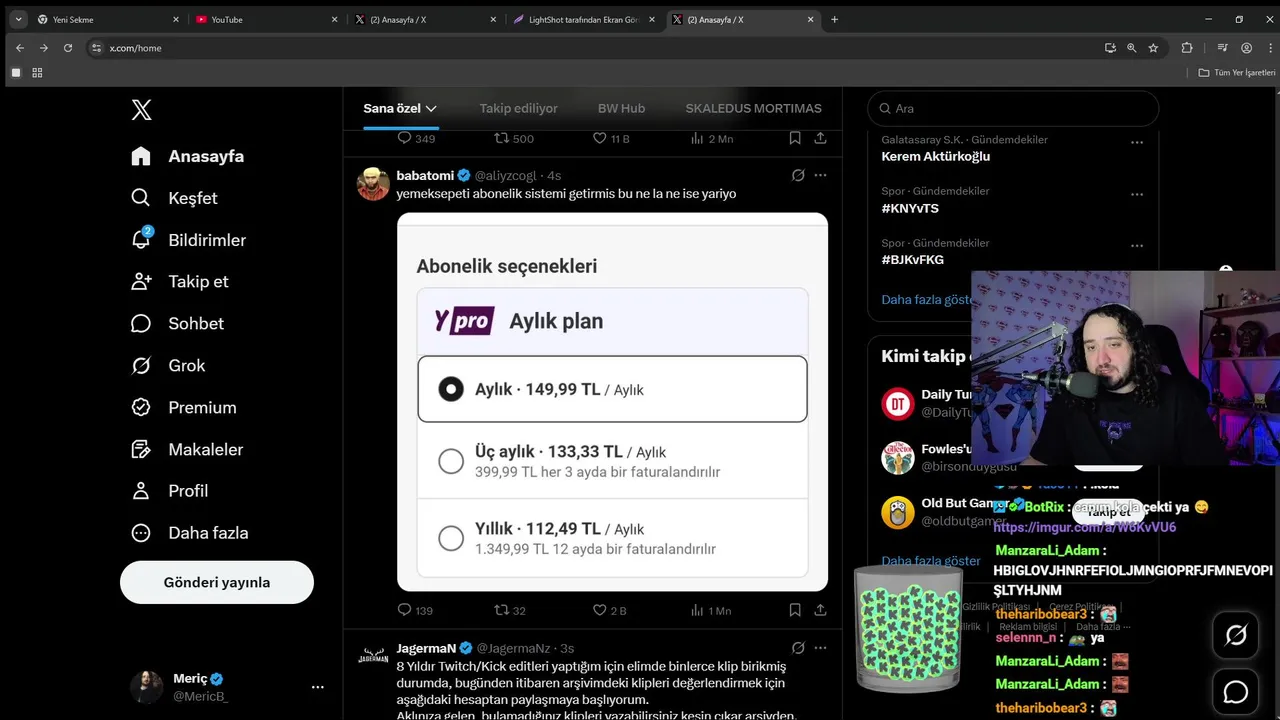Reply to babatomi post with 139 comments

pos(415,610)
